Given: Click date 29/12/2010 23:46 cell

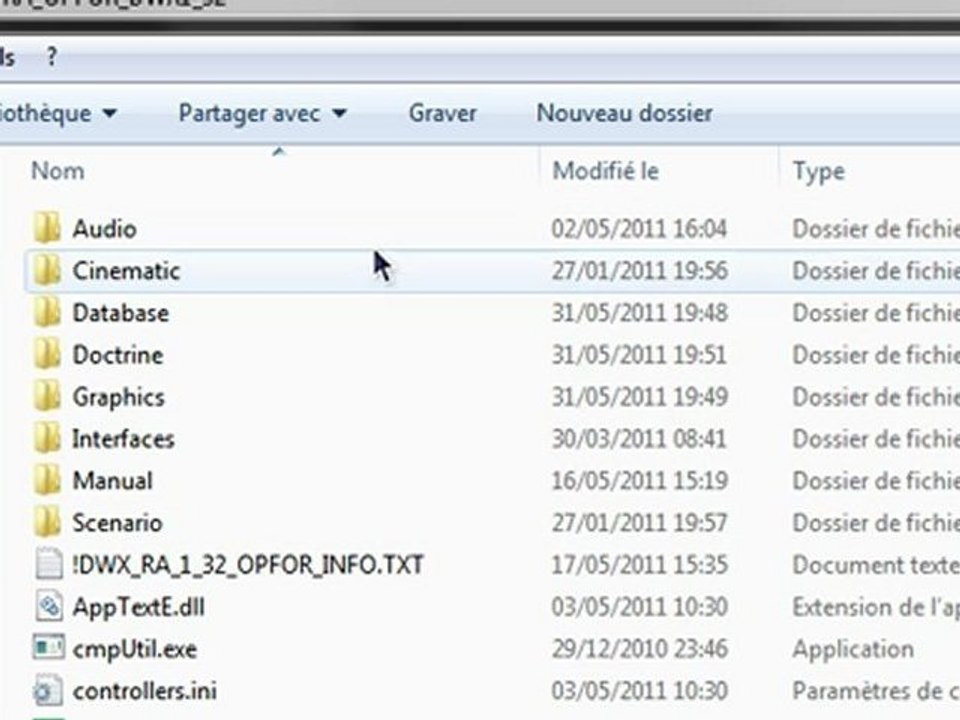Looking at the screenshot, I should pyautogui.click(x=640, y=649).
